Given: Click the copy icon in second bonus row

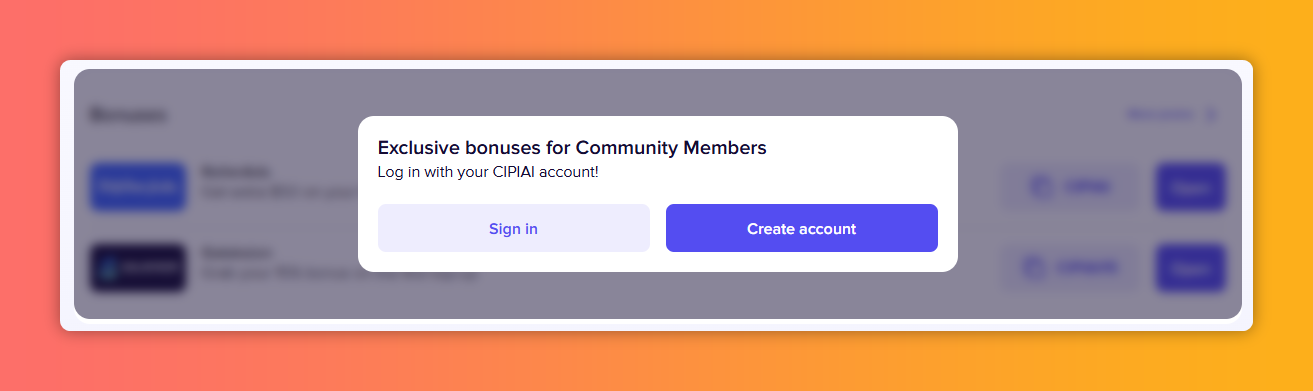Looking at the screenshot, I should (x=1035, y=268).
